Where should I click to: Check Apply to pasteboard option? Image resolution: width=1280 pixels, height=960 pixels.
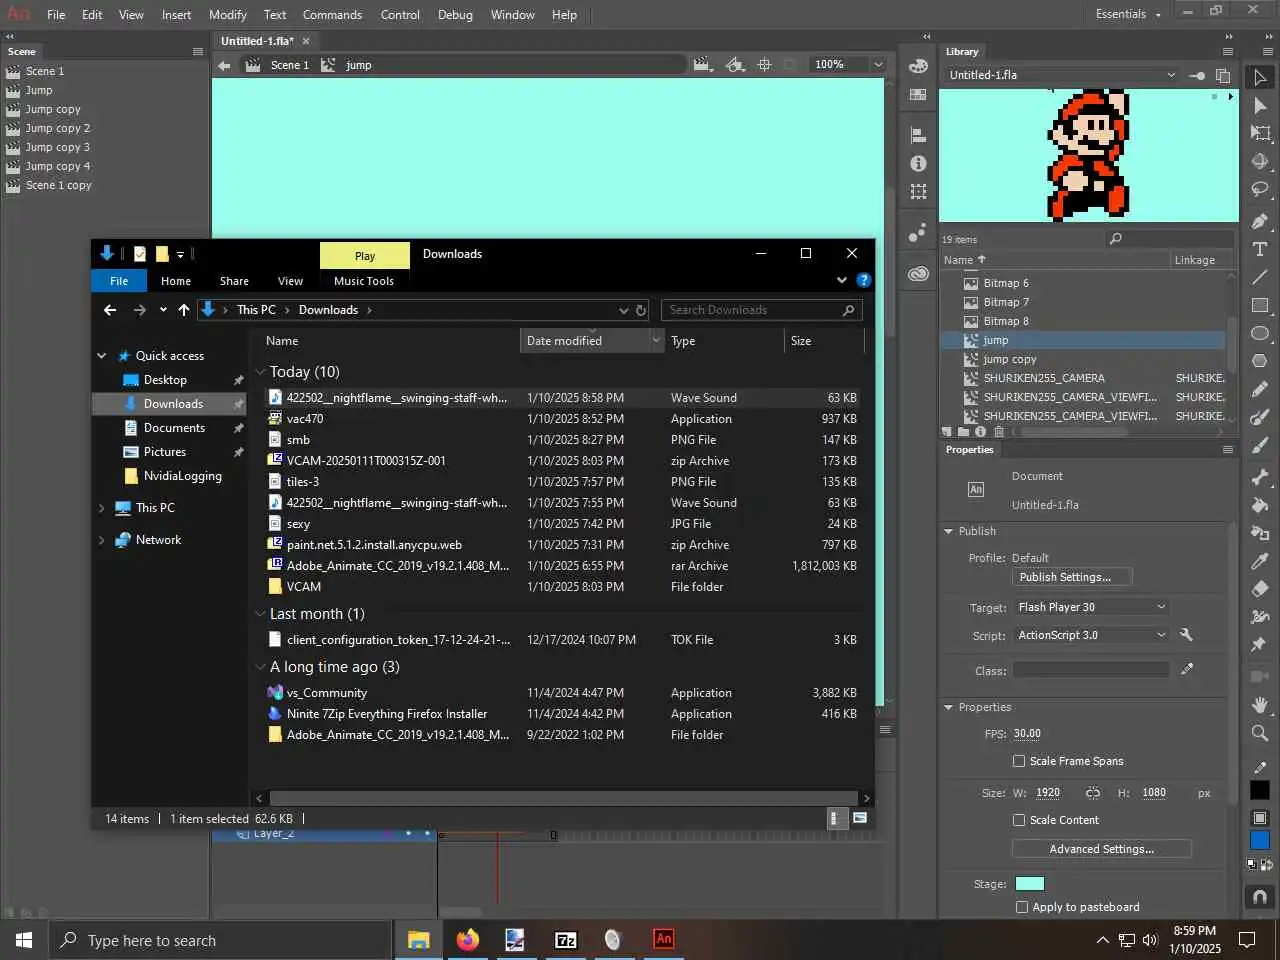coord(1021,907)
